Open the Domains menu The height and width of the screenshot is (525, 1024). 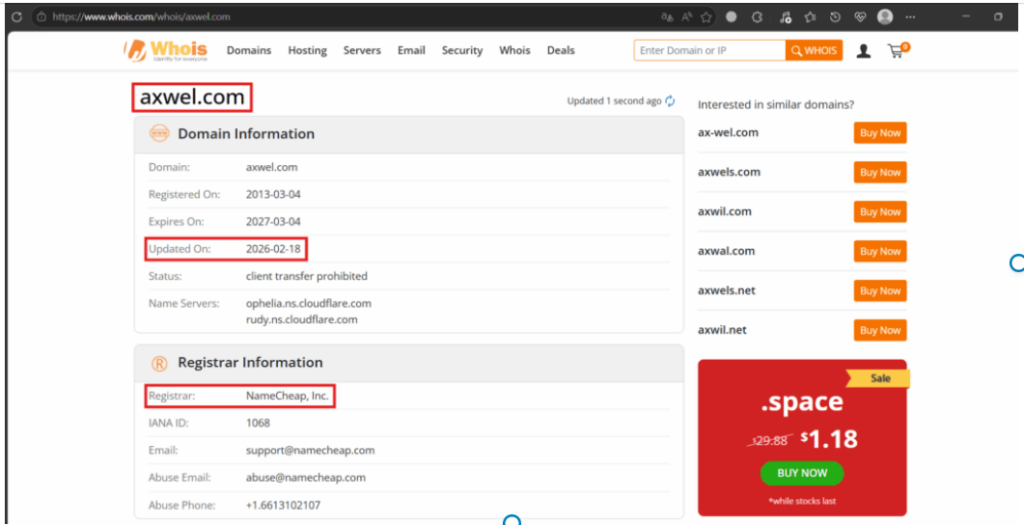pyautogui.click(x=249, y=50)
